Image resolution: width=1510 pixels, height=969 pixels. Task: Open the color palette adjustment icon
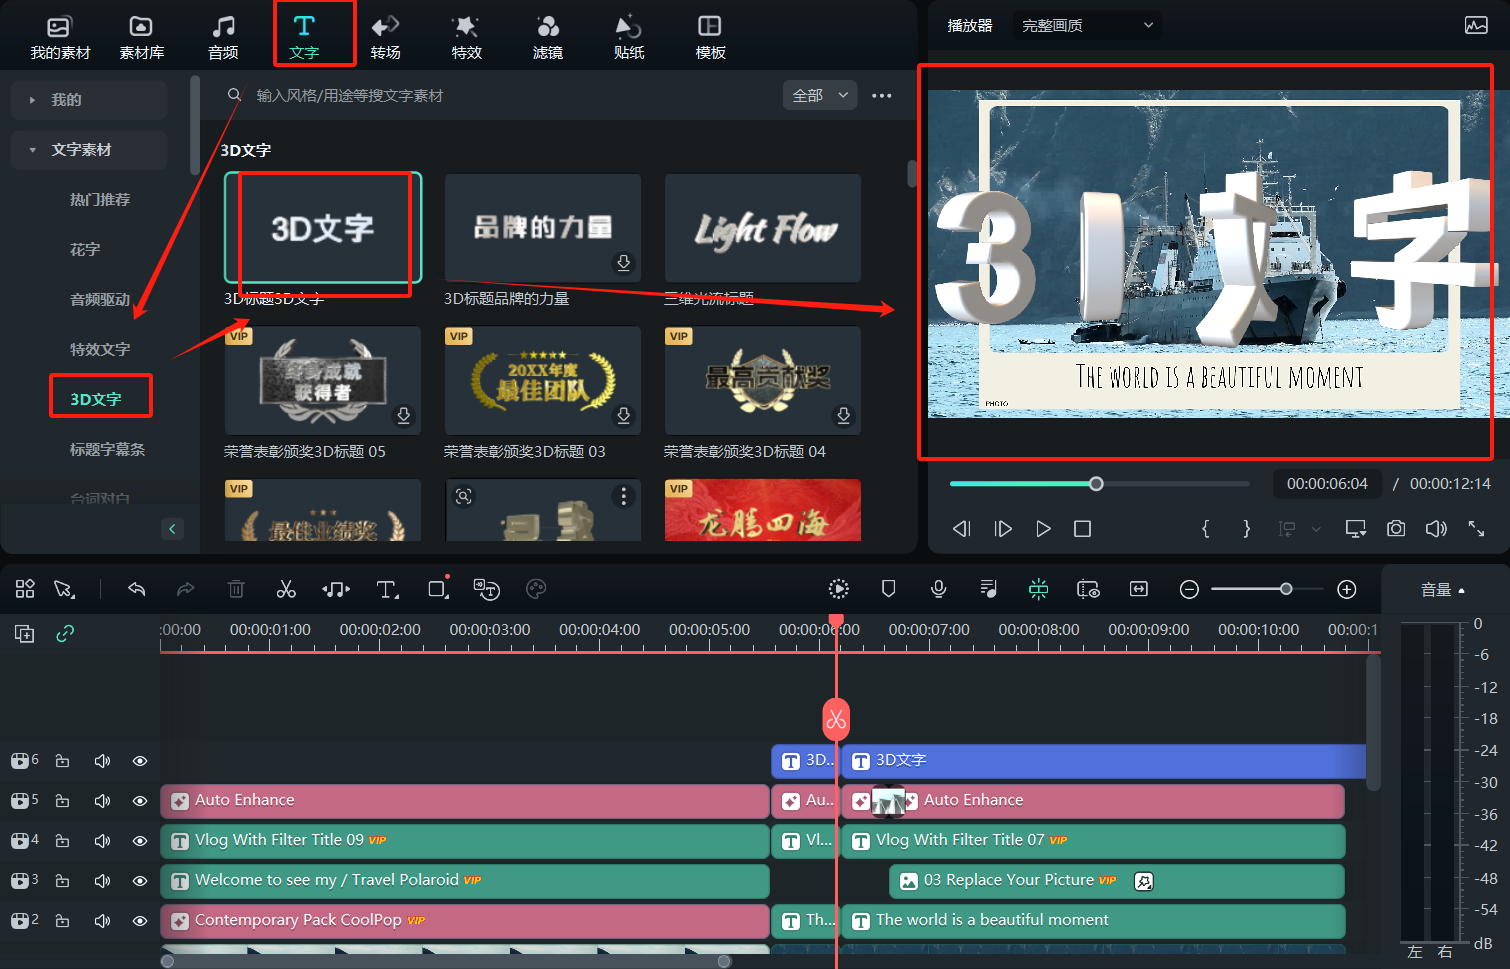[536, 589]
